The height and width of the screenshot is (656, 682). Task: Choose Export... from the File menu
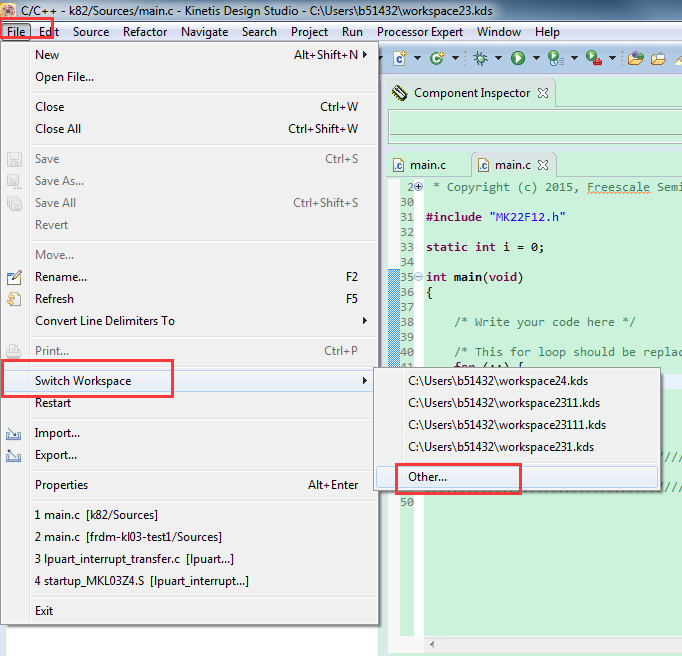point(190,455)
